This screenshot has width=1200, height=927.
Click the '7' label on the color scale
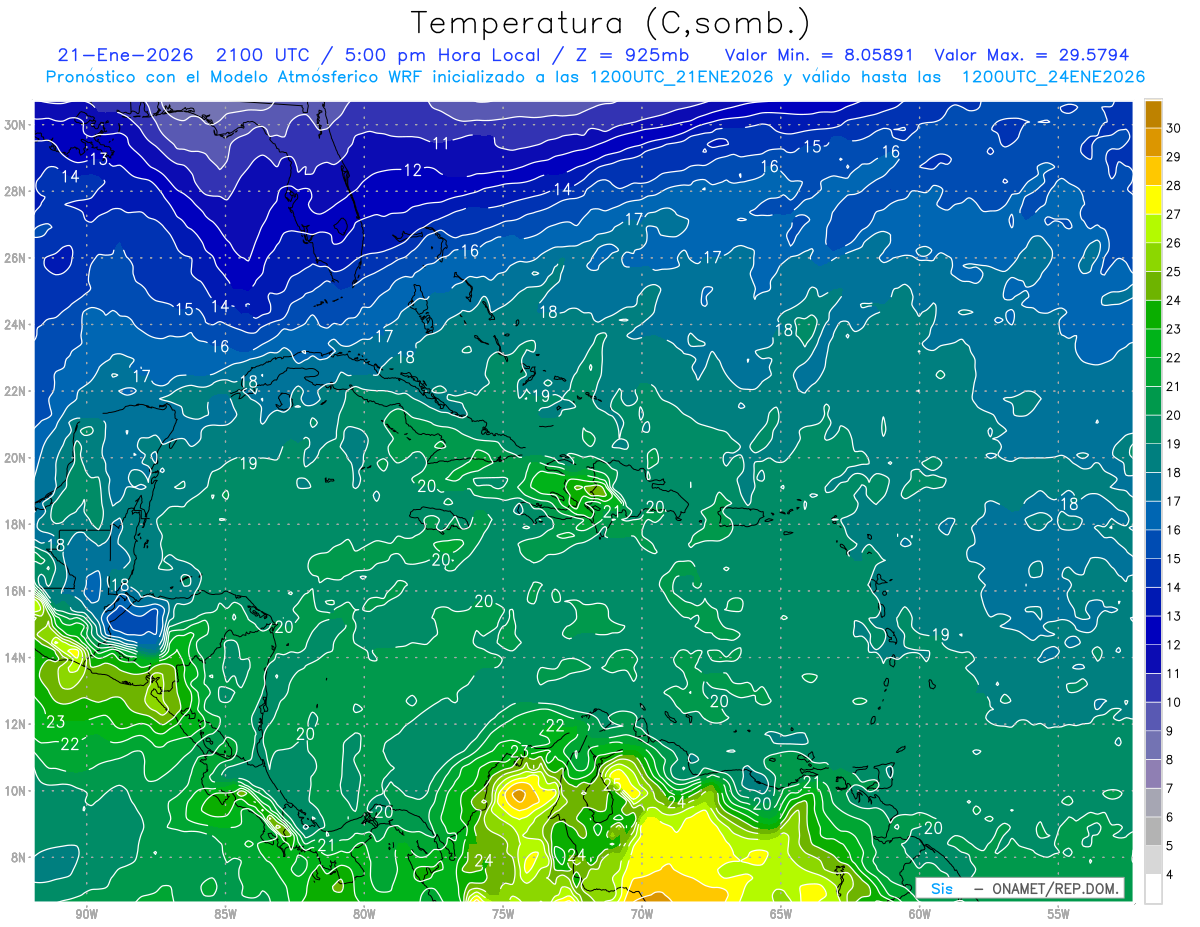(1170, 789)
